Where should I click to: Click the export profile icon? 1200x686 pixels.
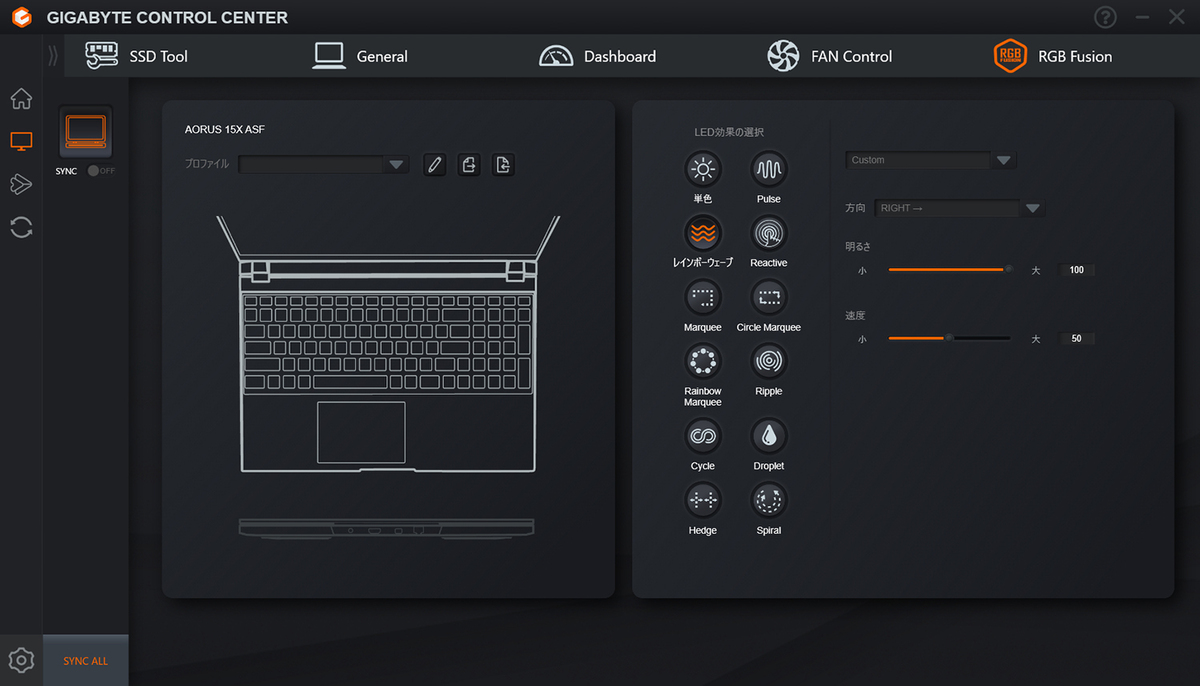(469, 165)
